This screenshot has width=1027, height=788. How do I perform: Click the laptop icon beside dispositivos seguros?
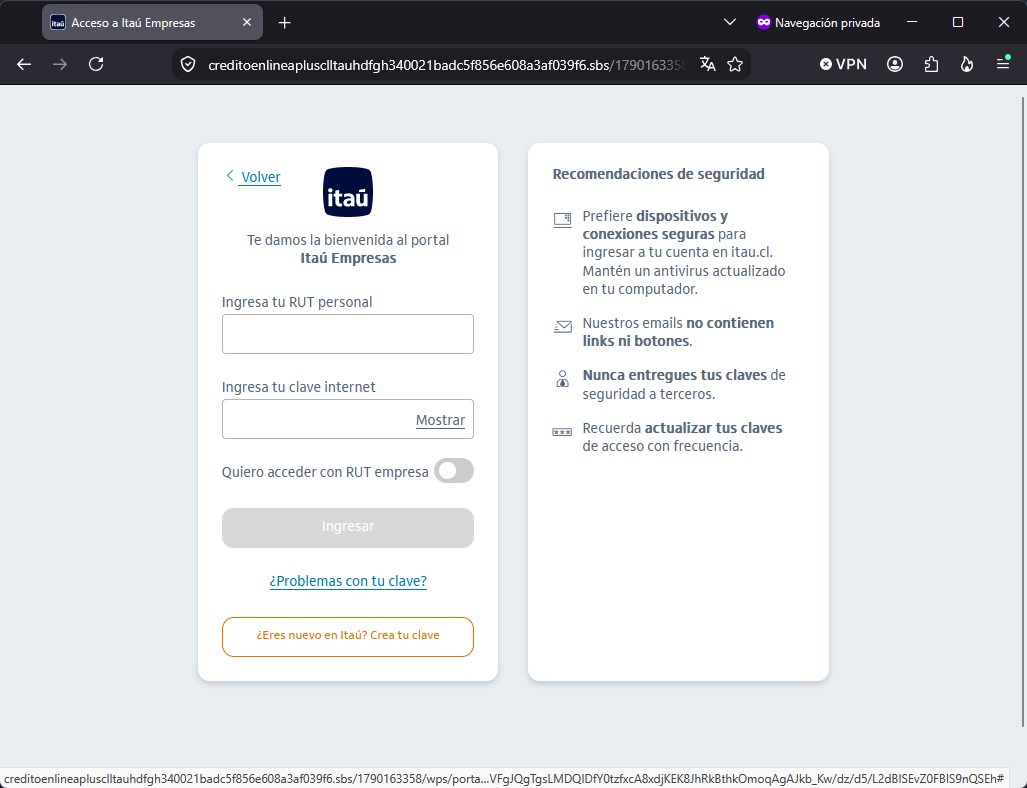click(x=563, y=219)
